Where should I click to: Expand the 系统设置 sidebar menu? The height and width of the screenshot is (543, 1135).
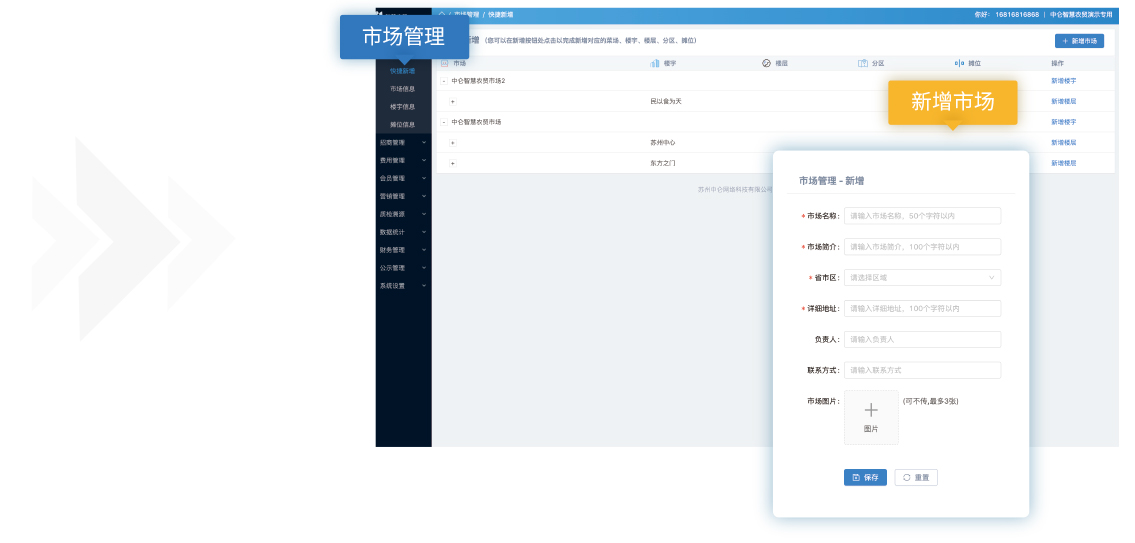pos(403,286)
